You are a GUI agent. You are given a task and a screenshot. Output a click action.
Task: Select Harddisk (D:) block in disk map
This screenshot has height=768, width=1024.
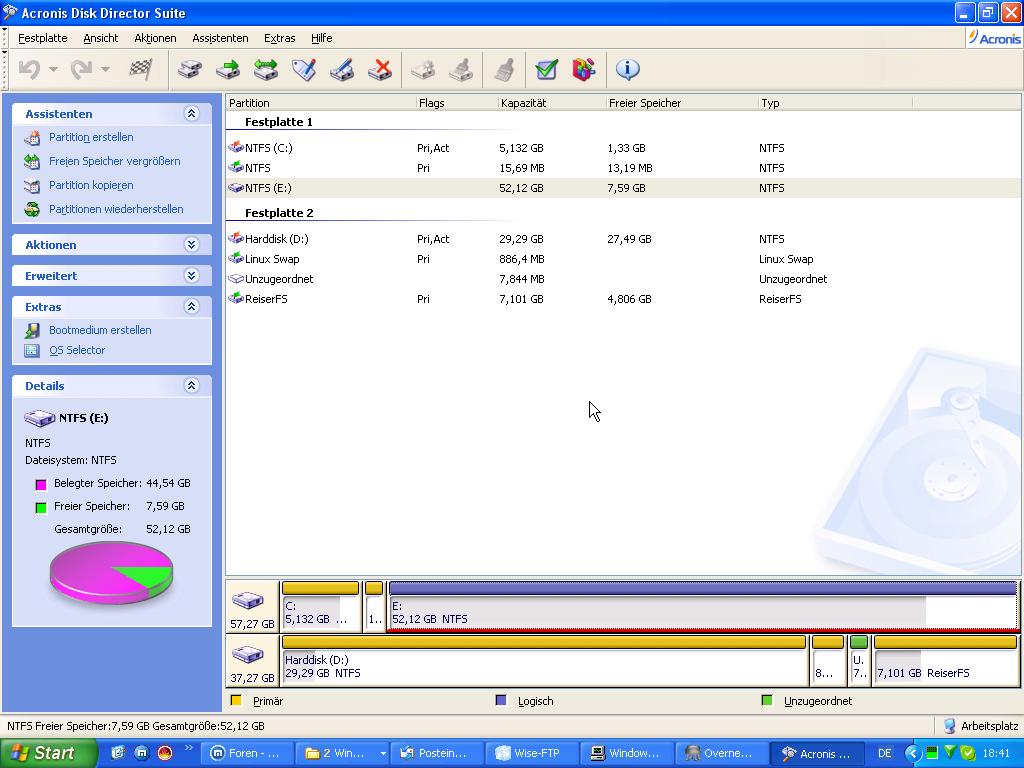point(544,661)
